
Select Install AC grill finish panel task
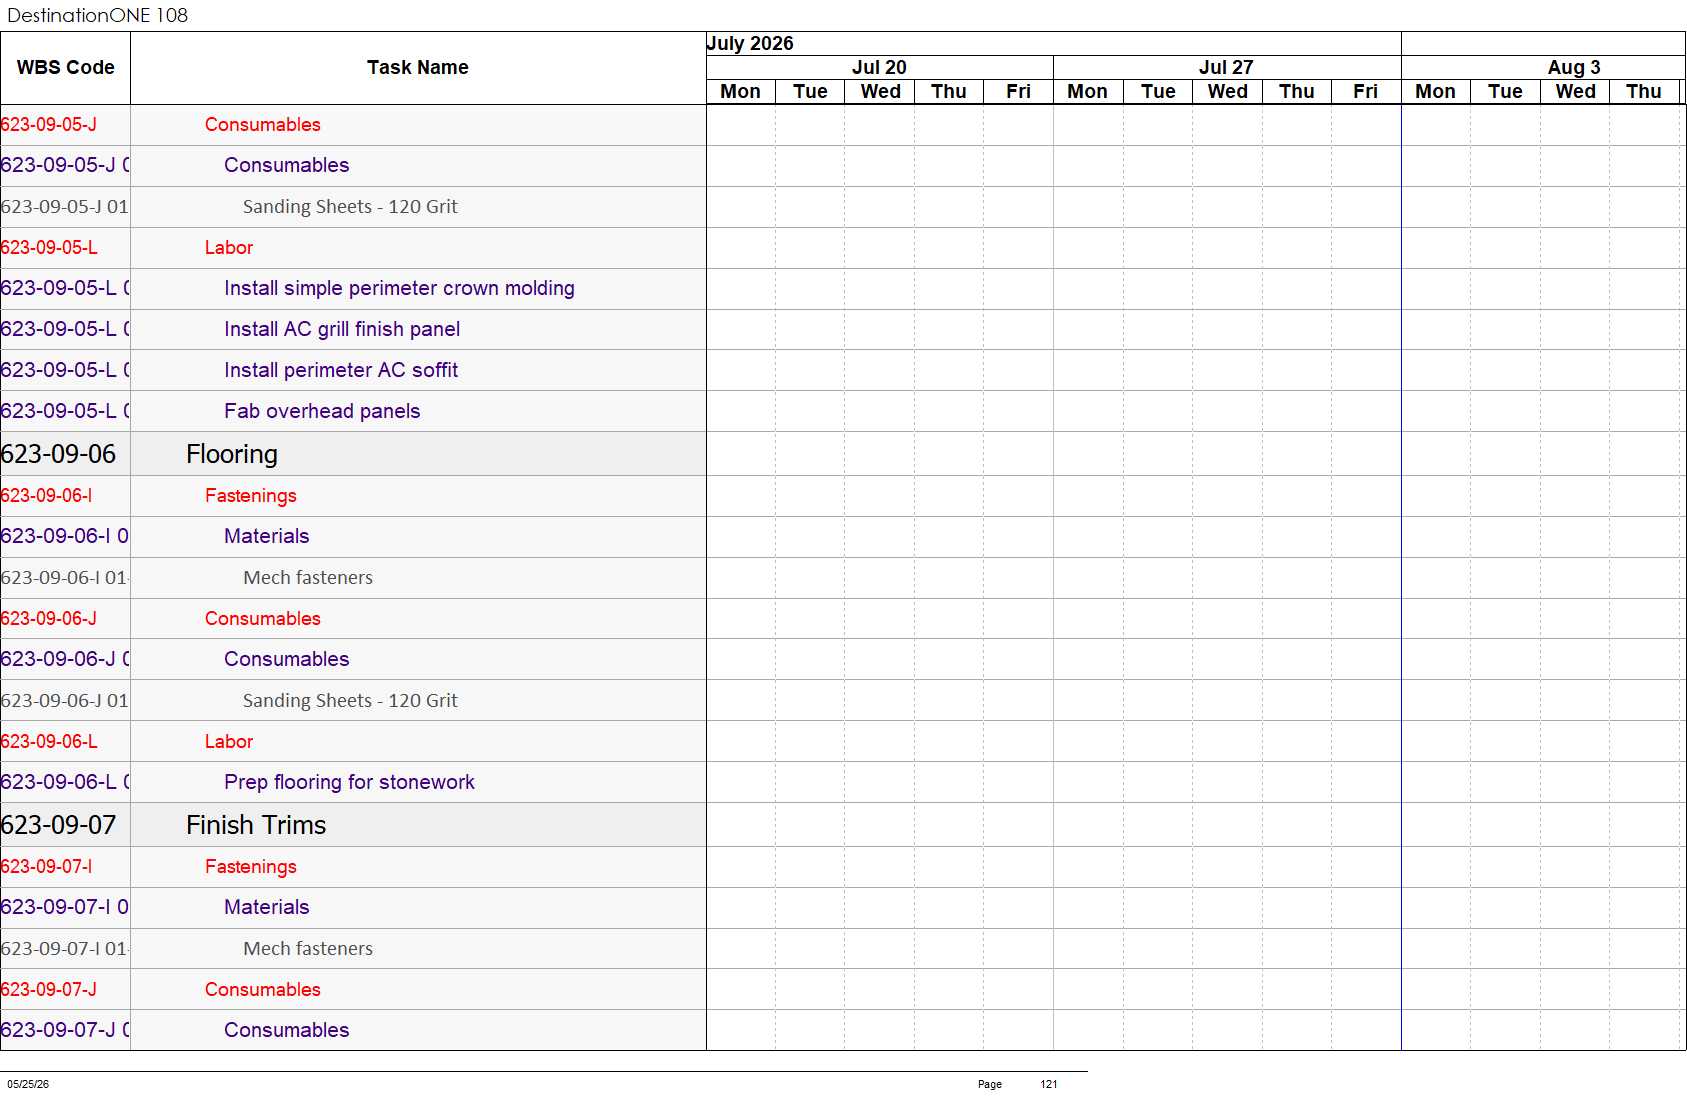point(342,329)
